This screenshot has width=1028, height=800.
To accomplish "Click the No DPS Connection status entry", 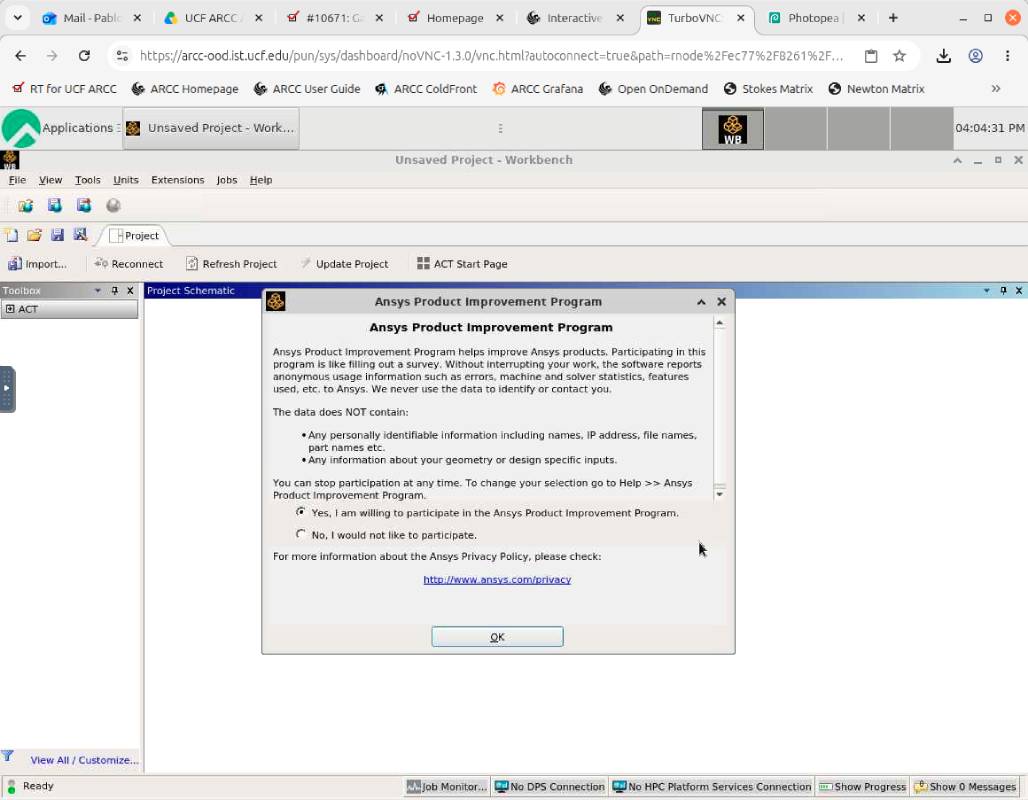I will [549, 786].
